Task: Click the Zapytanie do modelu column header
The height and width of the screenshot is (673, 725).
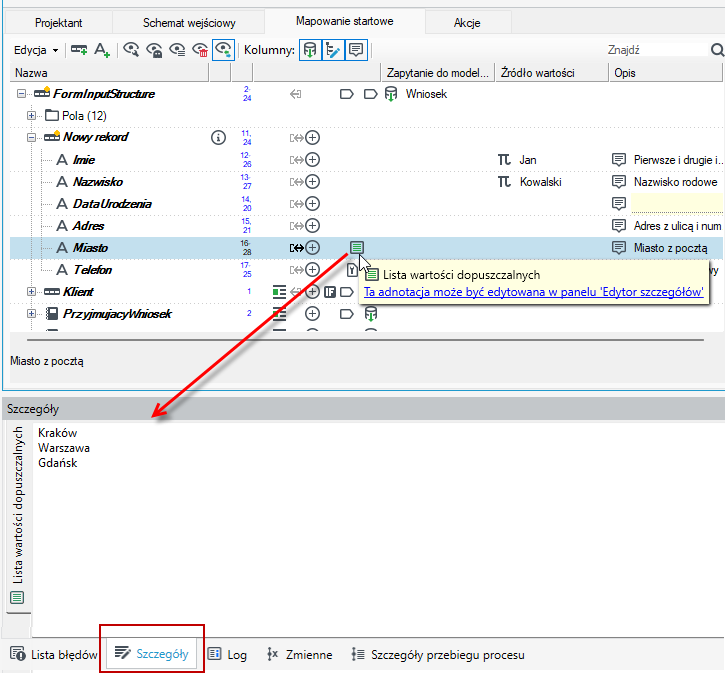Action: pyautogui.click(x=438, y=73)
